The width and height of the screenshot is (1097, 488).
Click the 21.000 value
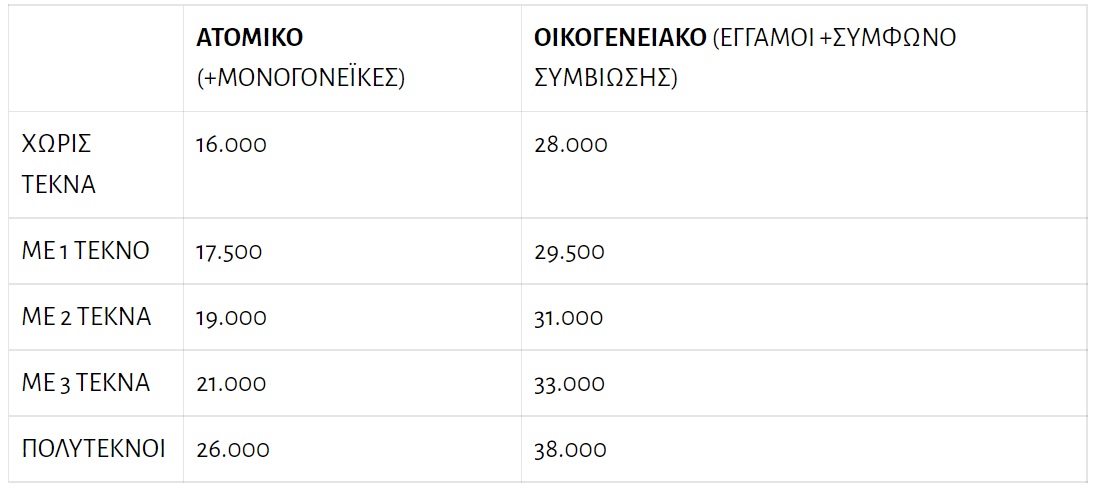231,384
